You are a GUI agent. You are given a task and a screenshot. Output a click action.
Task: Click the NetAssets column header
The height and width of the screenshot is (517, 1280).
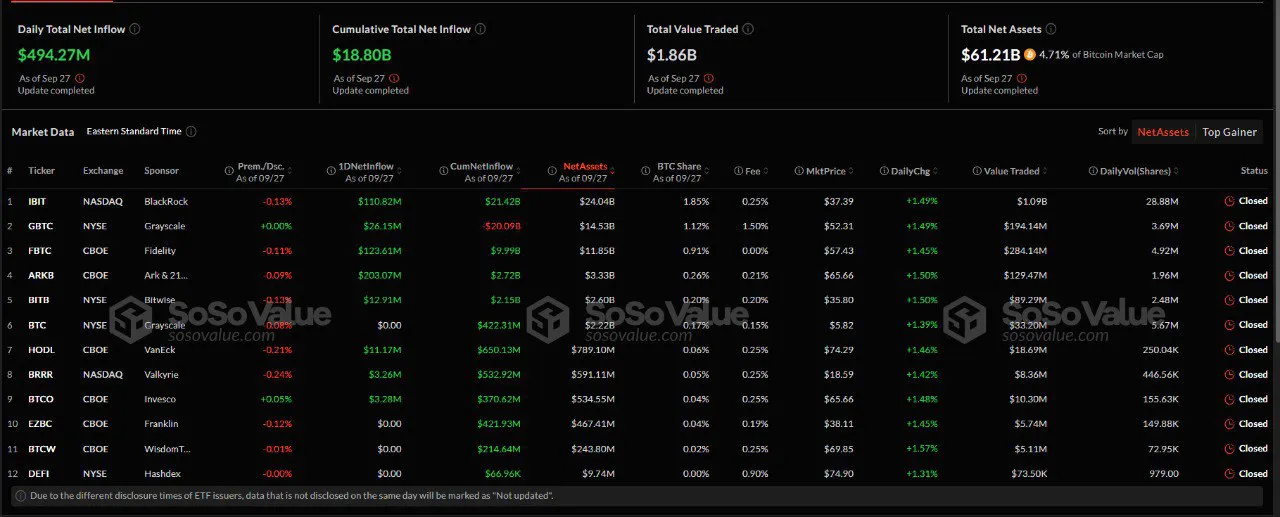click(x=585, y=167)
